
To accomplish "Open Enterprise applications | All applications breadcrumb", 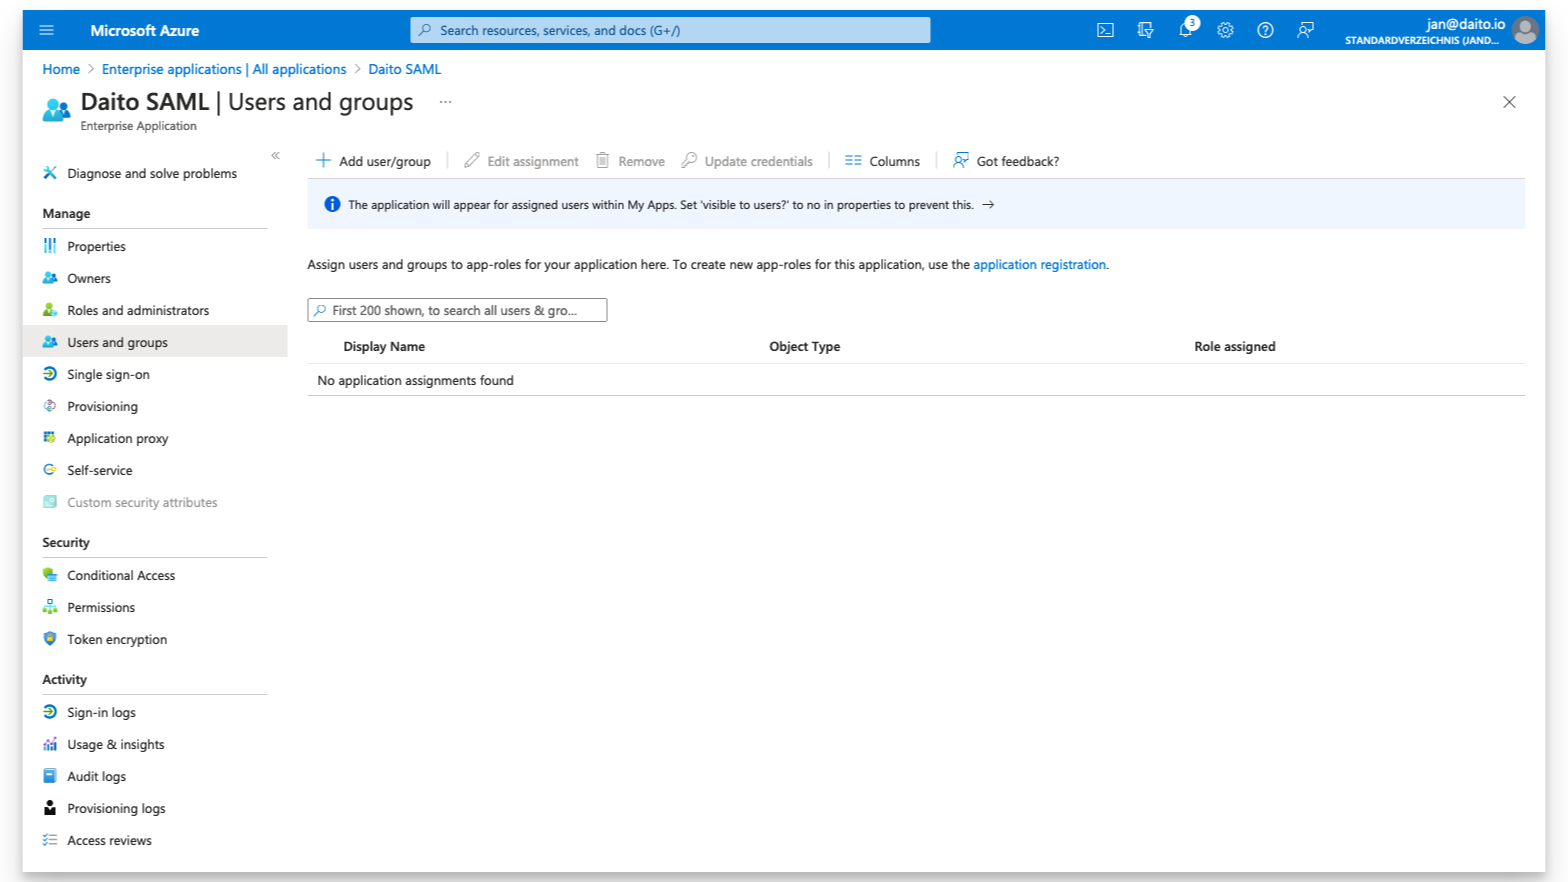I will [224, 69].
